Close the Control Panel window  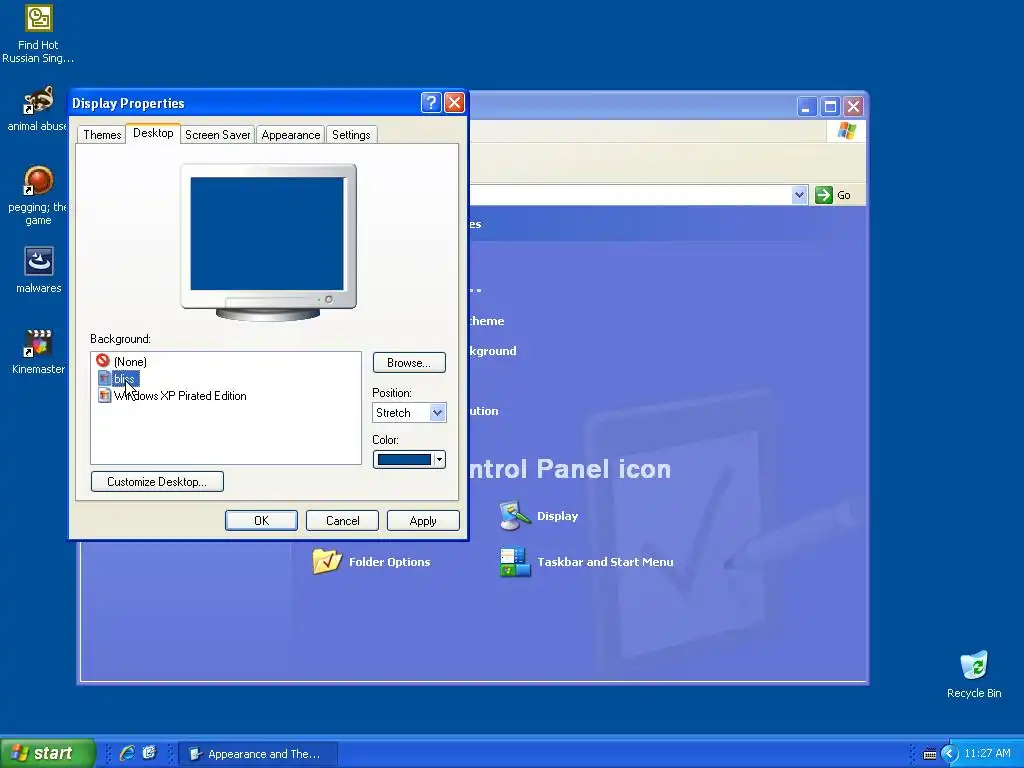click(x=854, y=106)
